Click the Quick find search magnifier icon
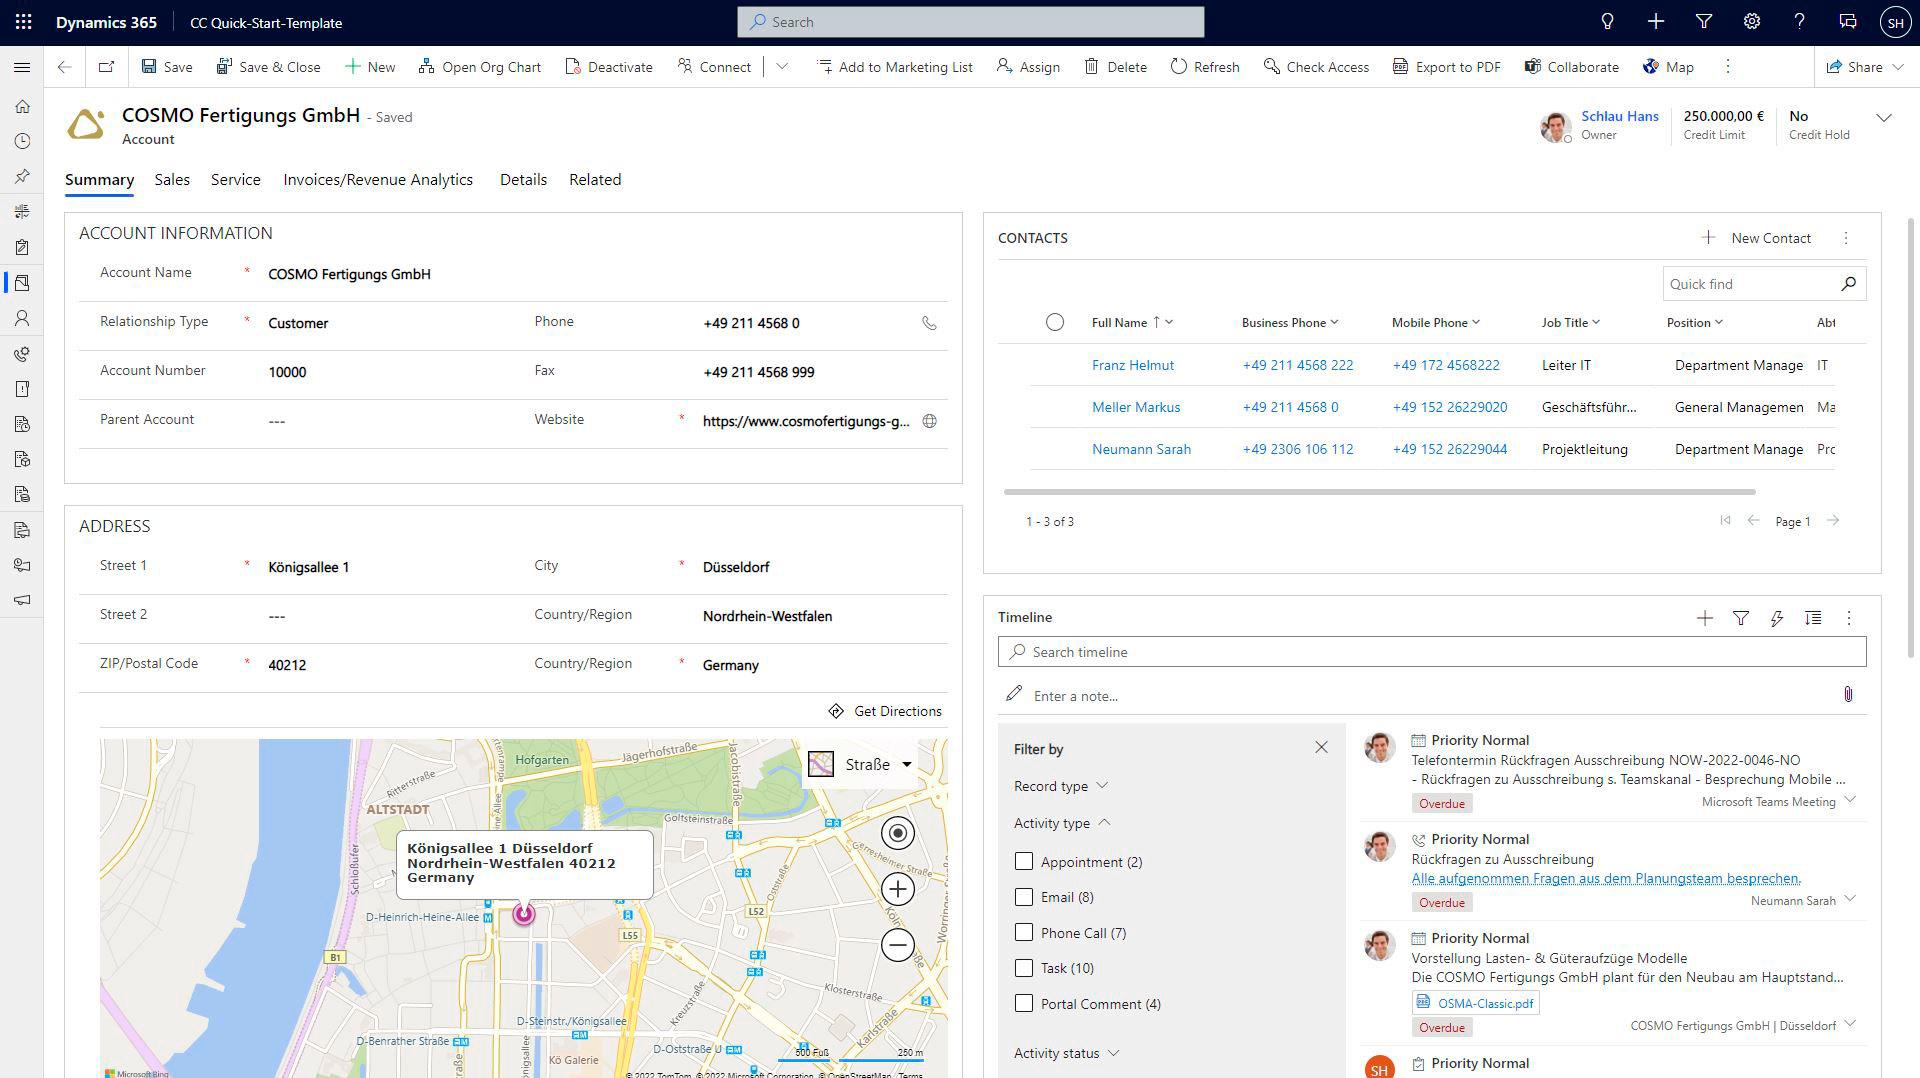 click(1849, 284)
